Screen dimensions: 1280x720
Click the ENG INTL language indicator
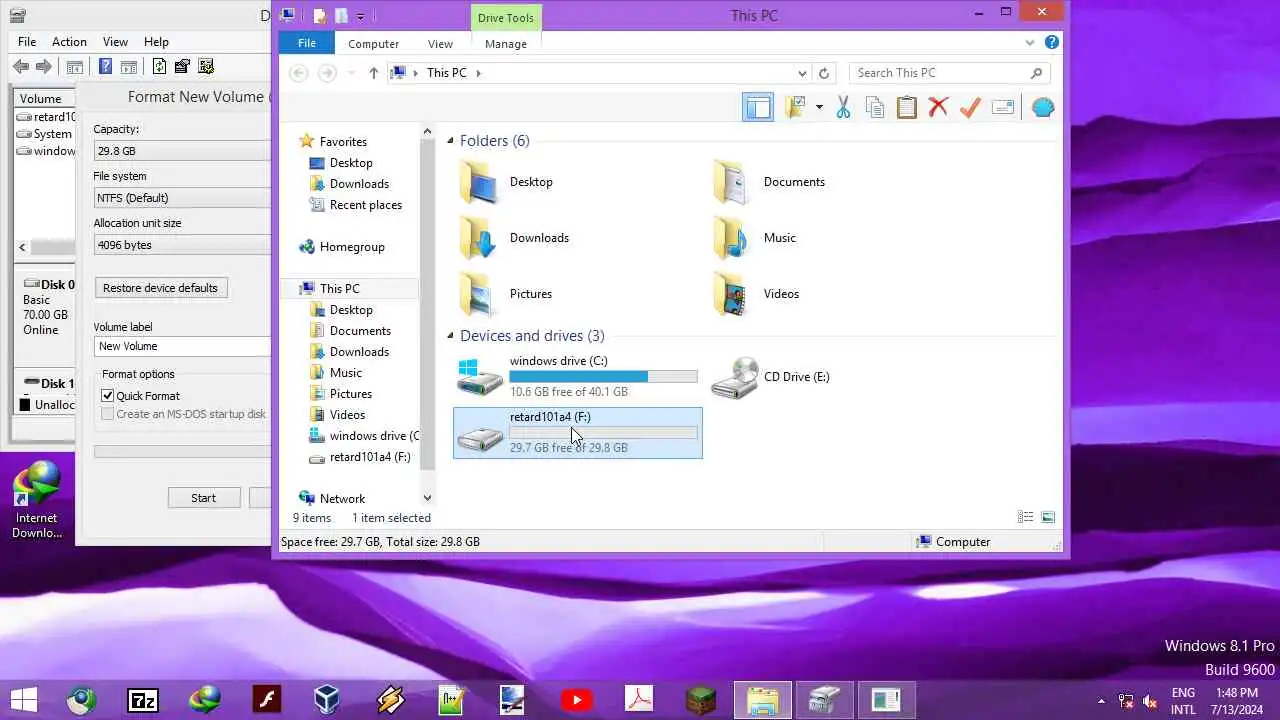click(1183, 701)
